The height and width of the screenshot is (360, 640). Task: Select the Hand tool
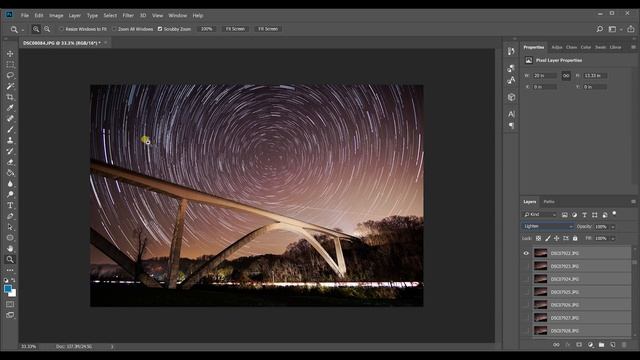10,249
